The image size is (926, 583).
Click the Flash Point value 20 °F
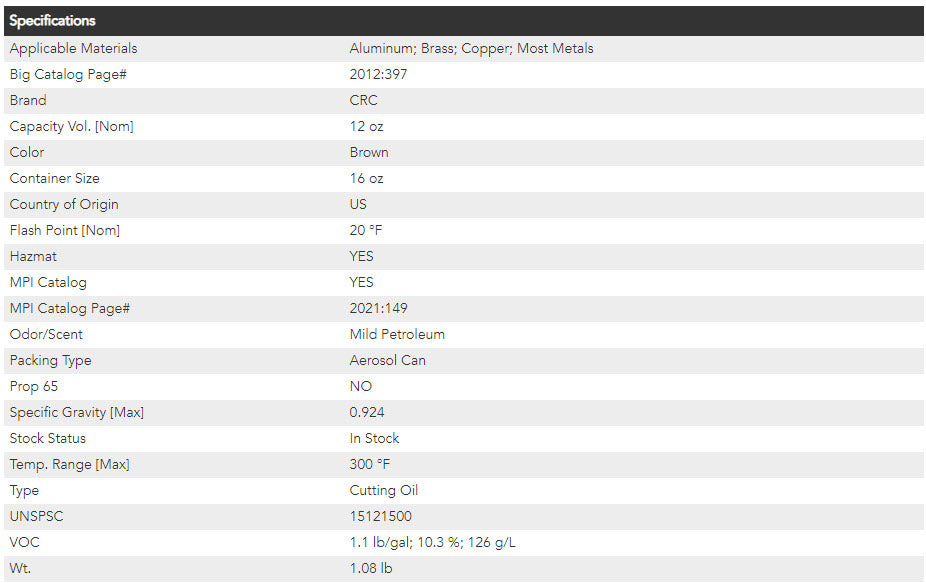pyautogui.click(x=366, y=230)
